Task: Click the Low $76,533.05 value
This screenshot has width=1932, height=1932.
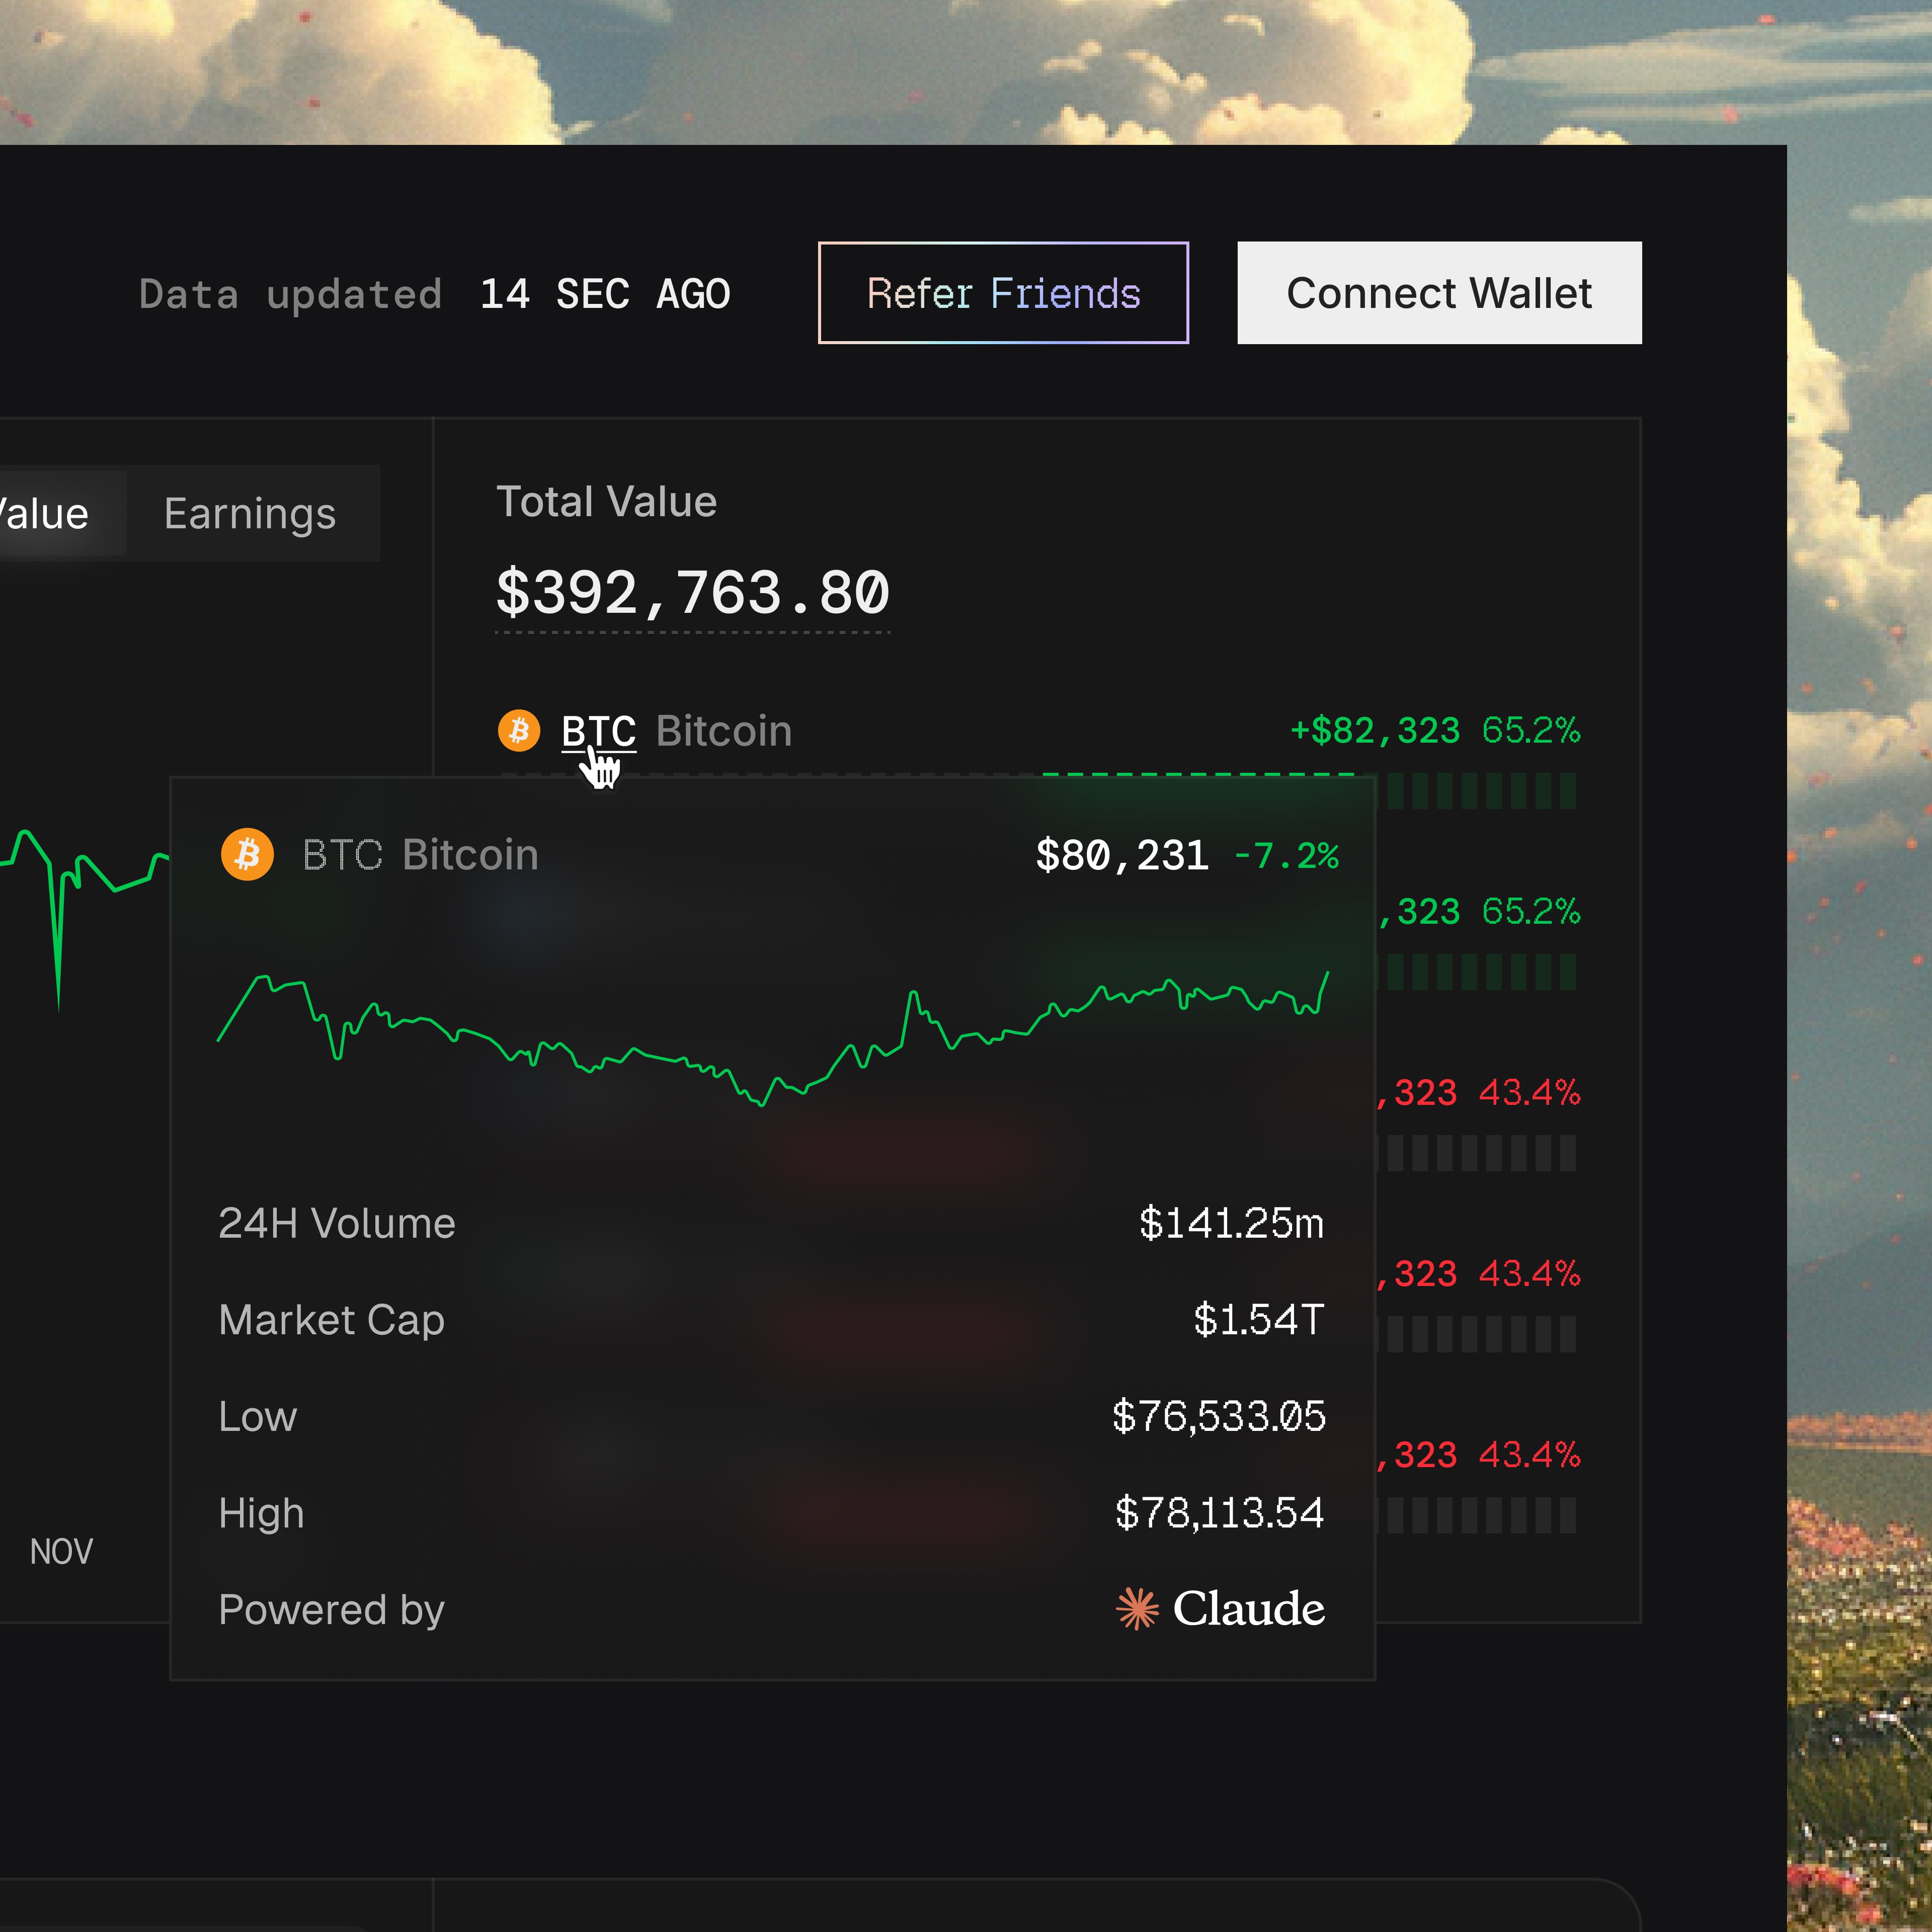Action: 1218,1417
